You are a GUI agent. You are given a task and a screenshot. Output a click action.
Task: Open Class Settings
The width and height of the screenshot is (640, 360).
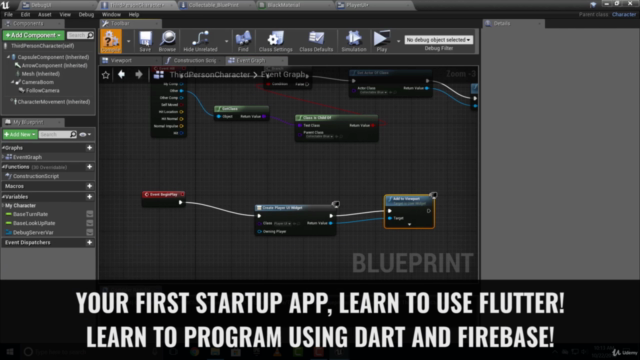[276, 41]
